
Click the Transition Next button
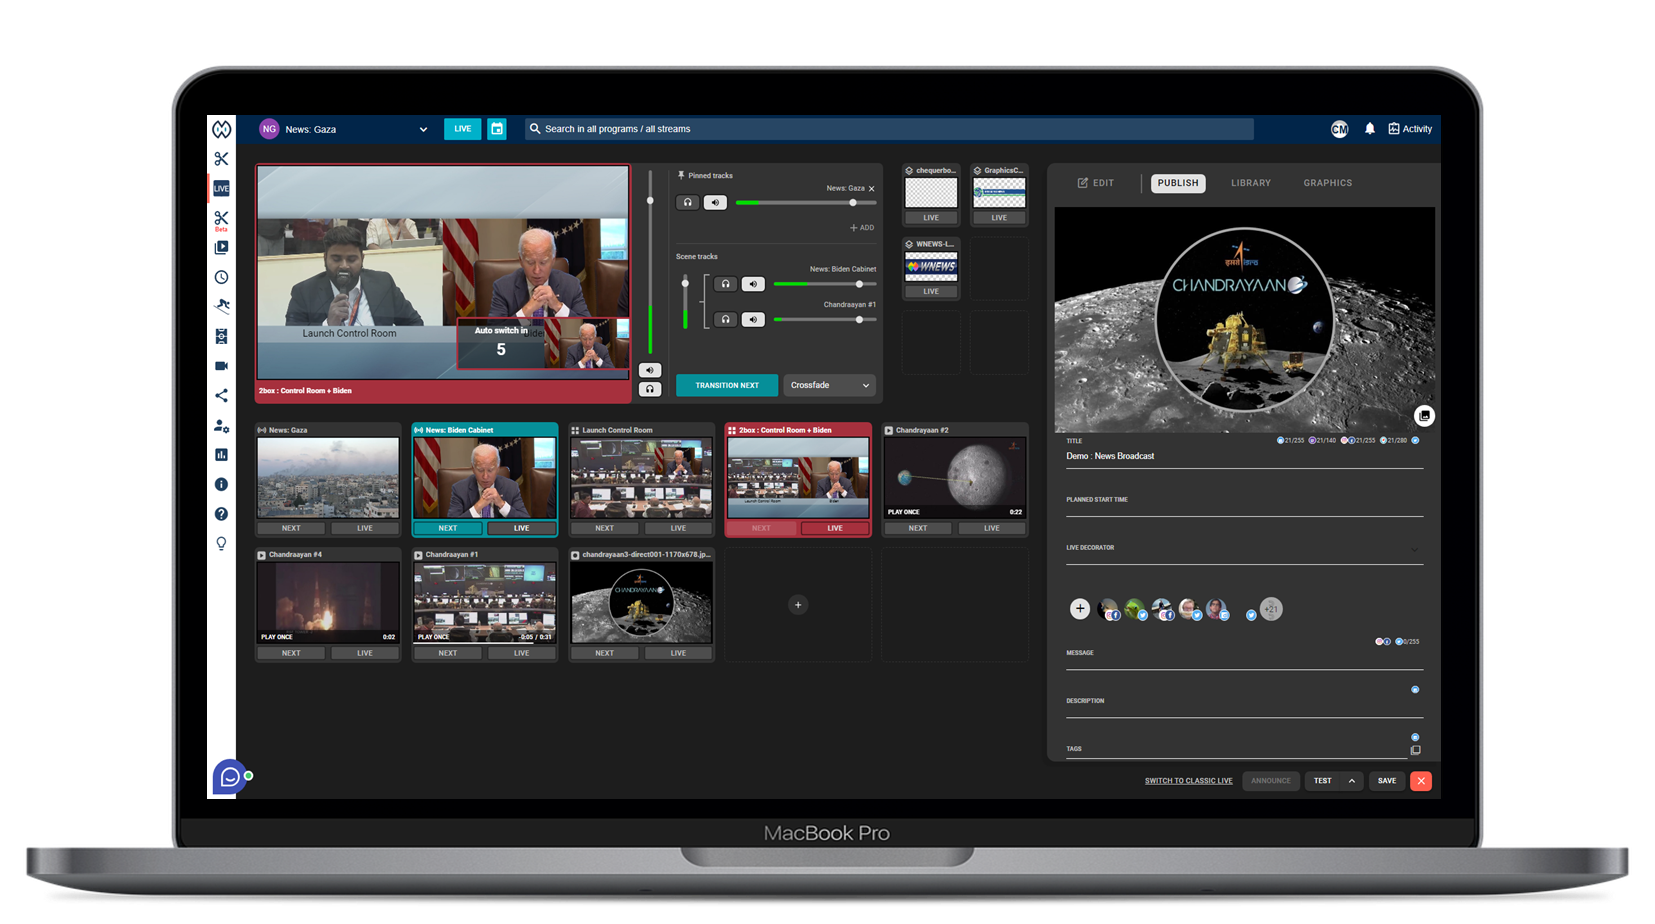(x=727, y=385)
